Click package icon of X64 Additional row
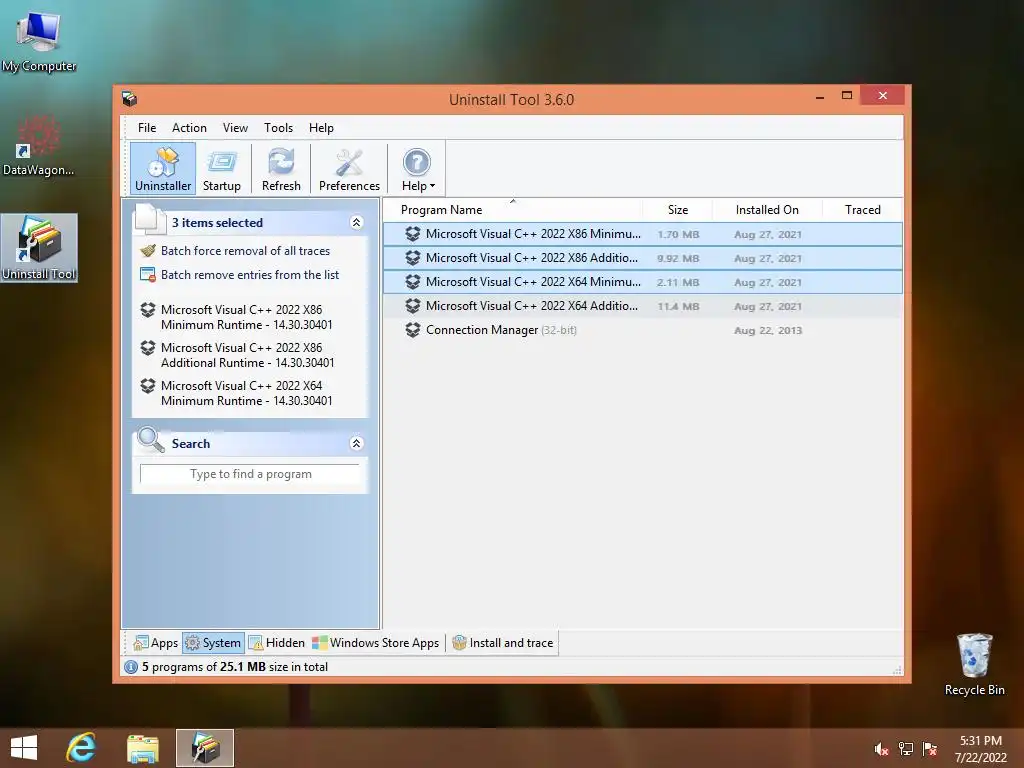This screenshot has width=1024, height=768. tap(413, 306)
